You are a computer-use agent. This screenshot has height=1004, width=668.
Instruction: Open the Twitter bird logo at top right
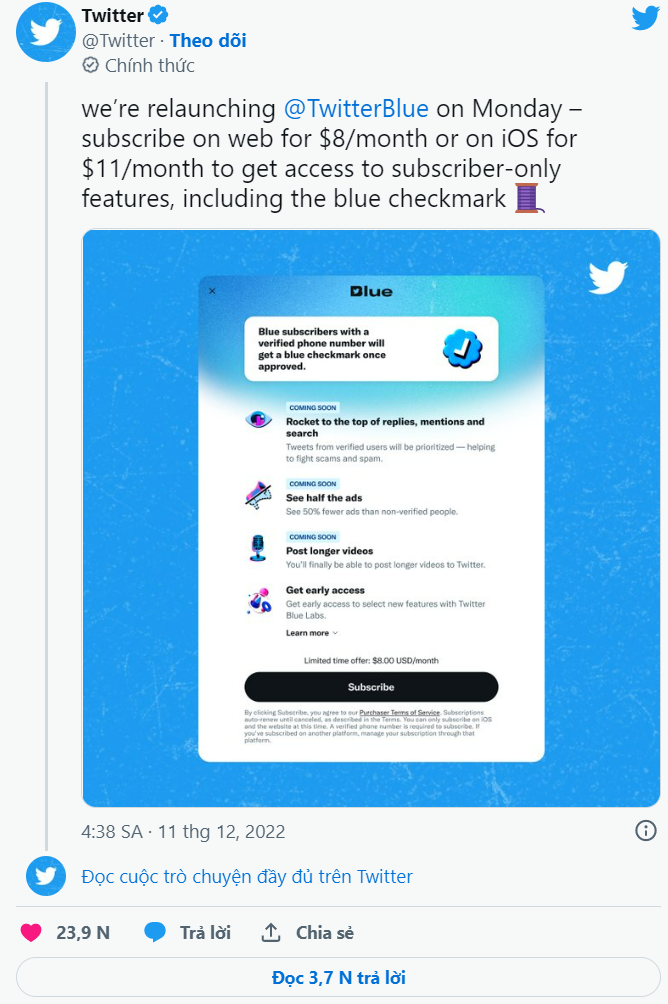645,18
